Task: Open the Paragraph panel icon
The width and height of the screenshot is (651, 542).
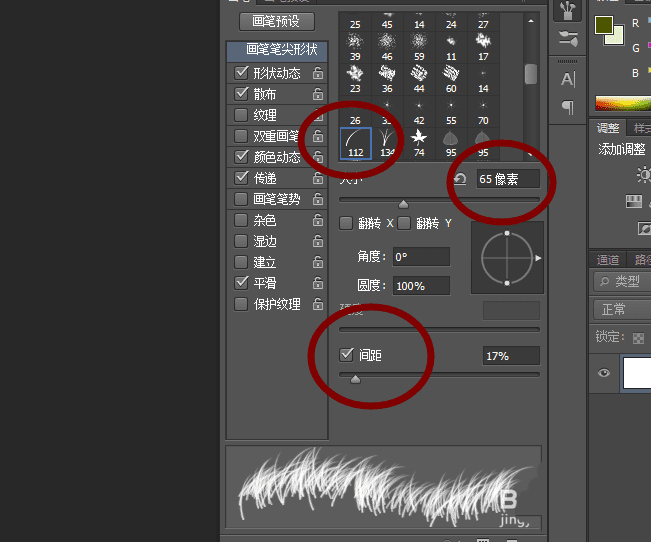Action: 568,107
